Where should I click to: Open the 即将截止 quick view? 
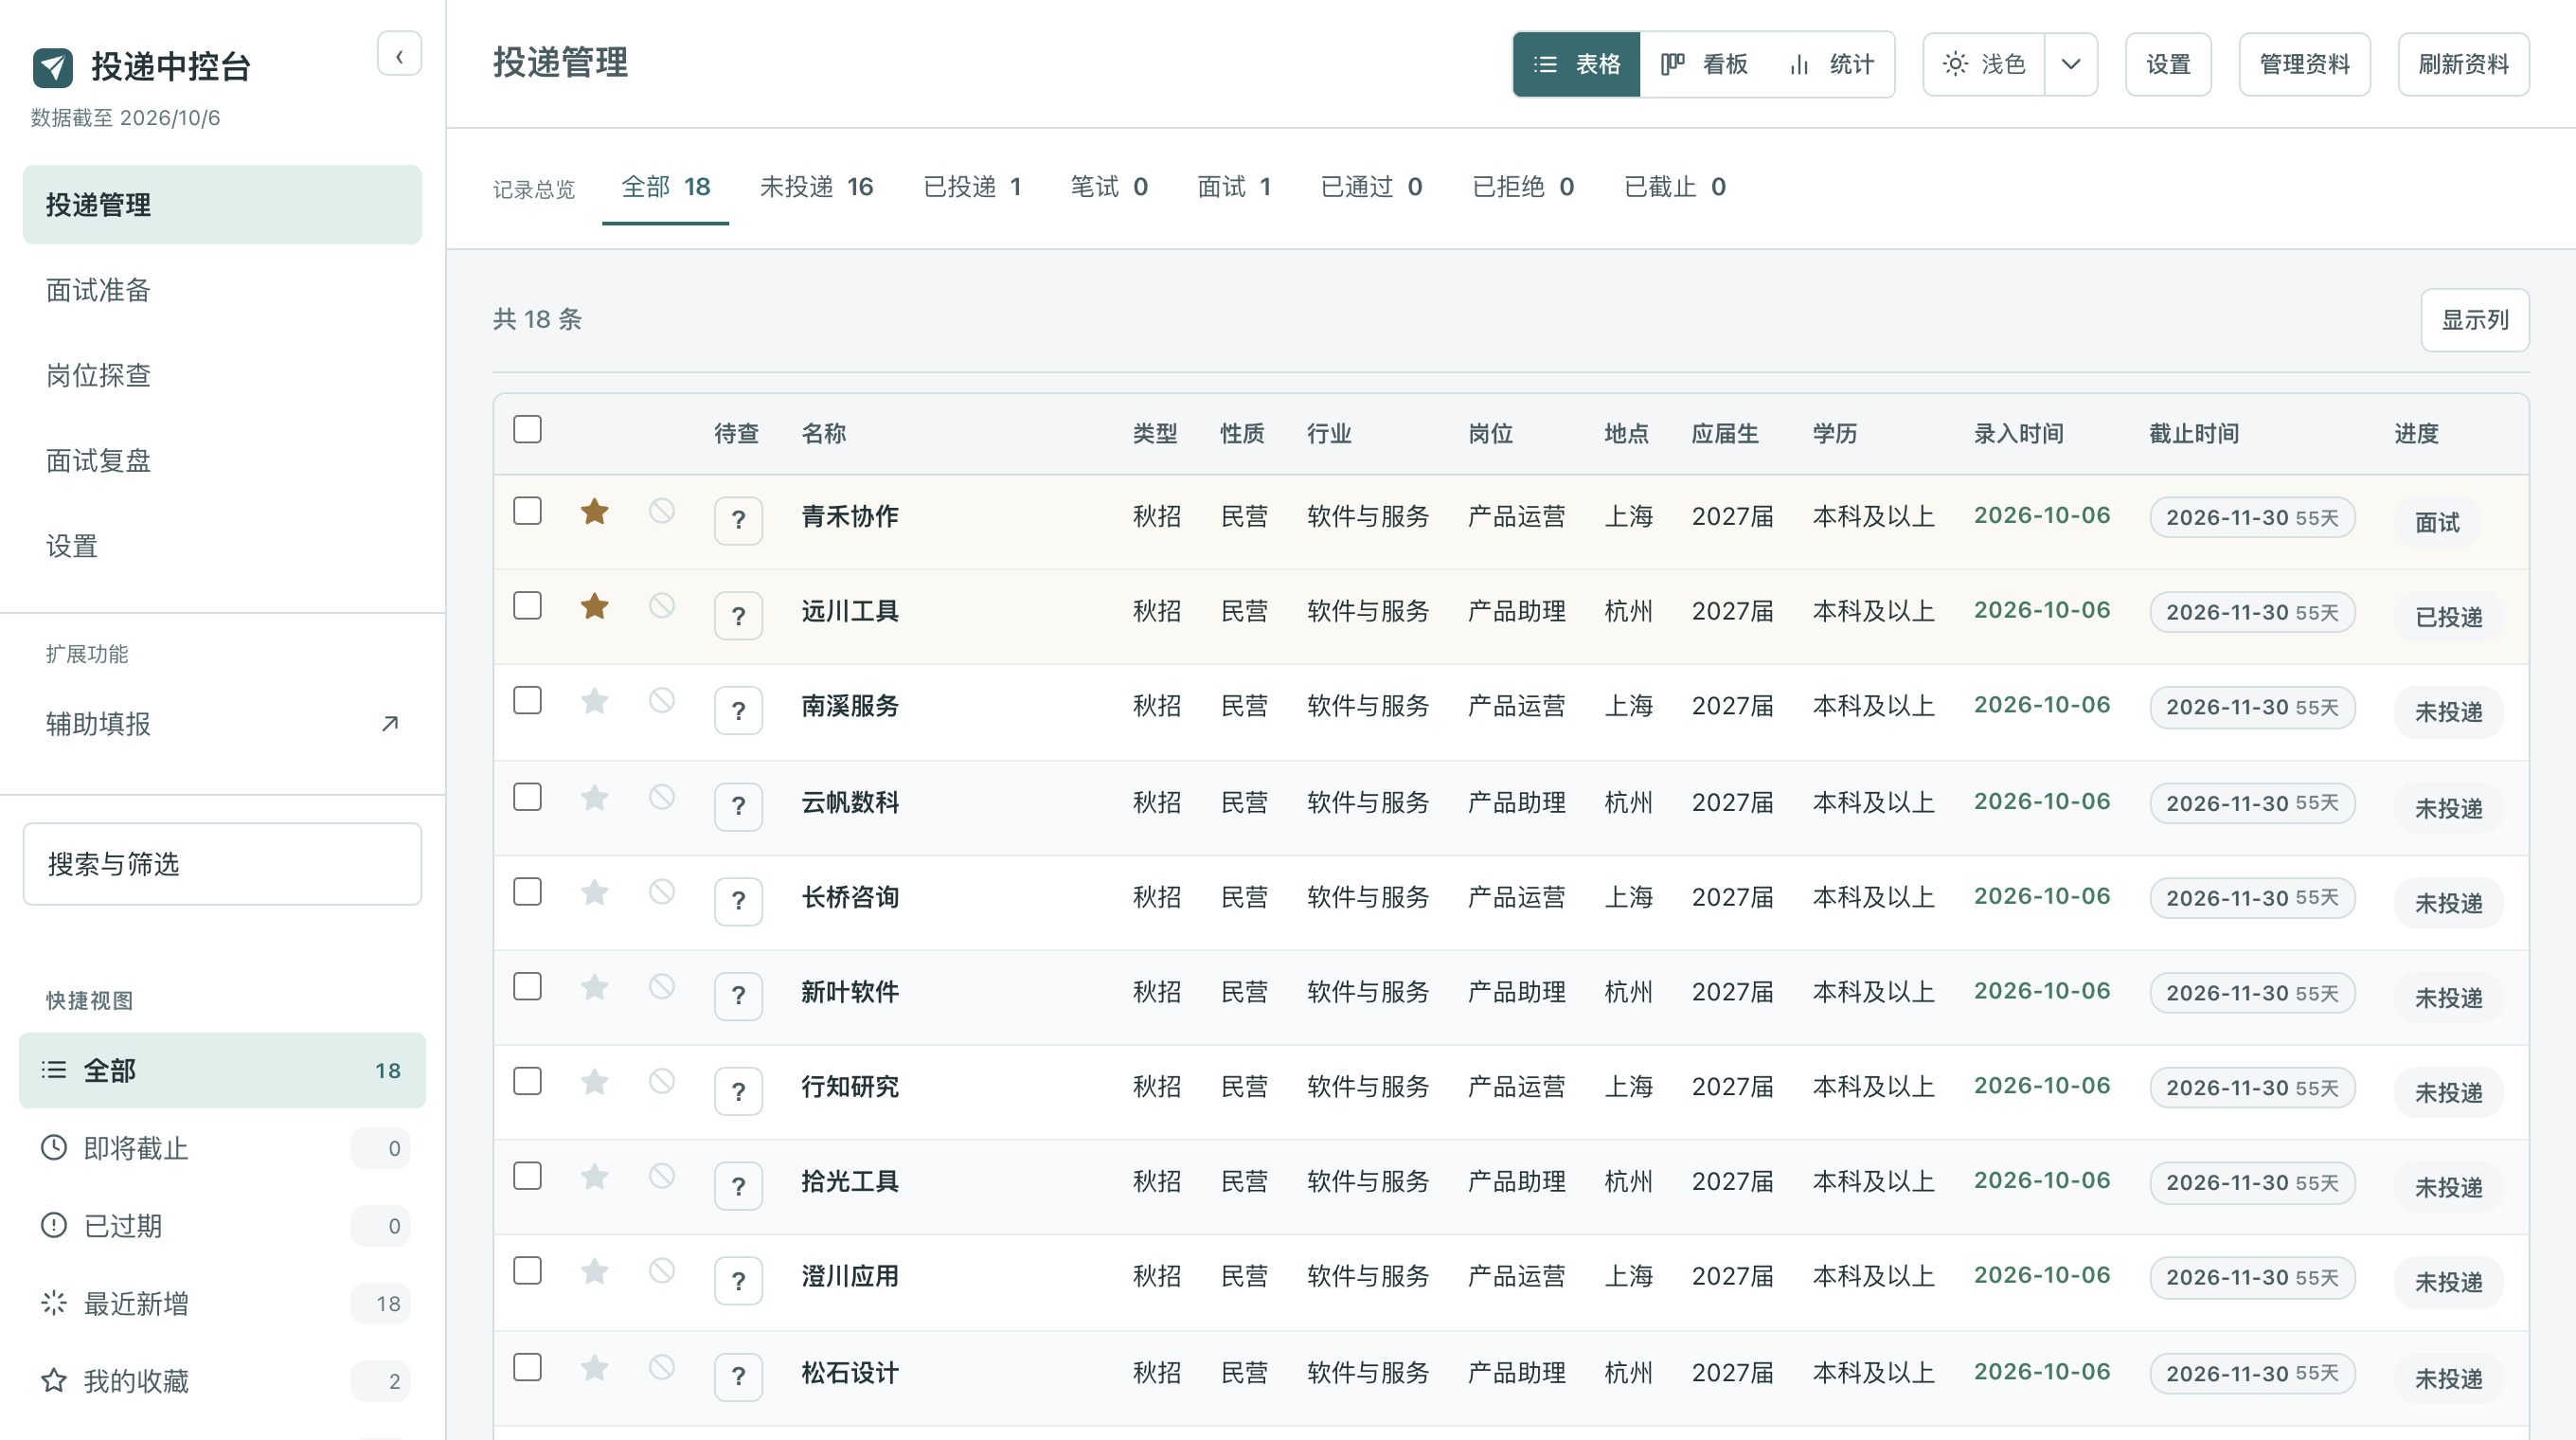[222, 1148]
